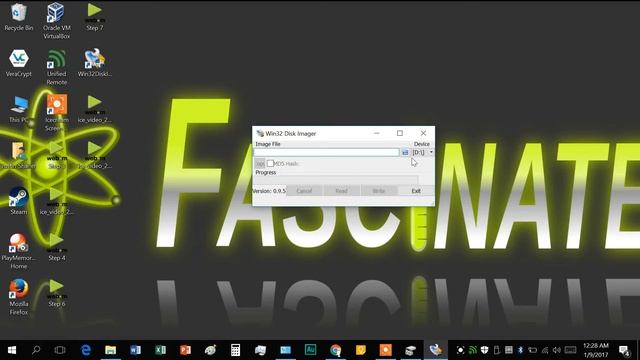Close the Win32 Disk Imager window
The image size is (640, 360).
[423, 133]
